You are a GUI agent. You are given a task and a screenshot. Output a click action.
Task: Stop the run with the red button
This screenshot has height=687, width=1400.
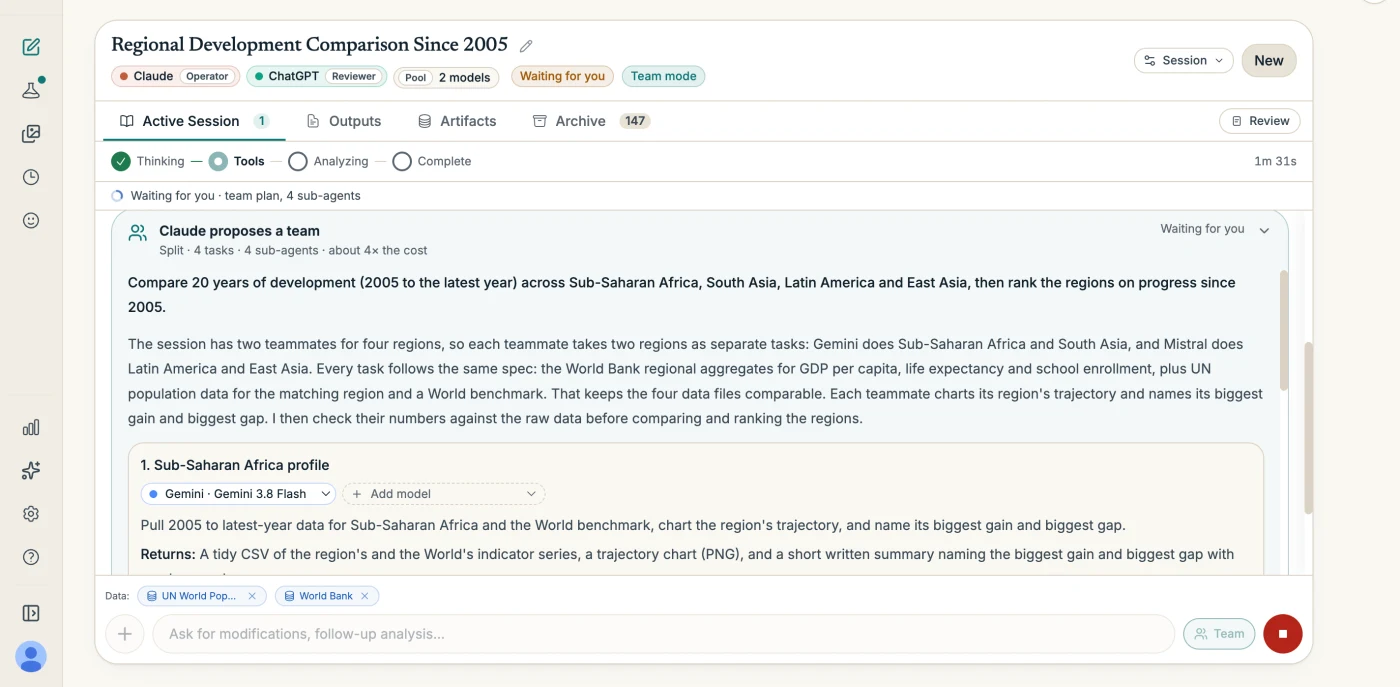[1283, 634]
